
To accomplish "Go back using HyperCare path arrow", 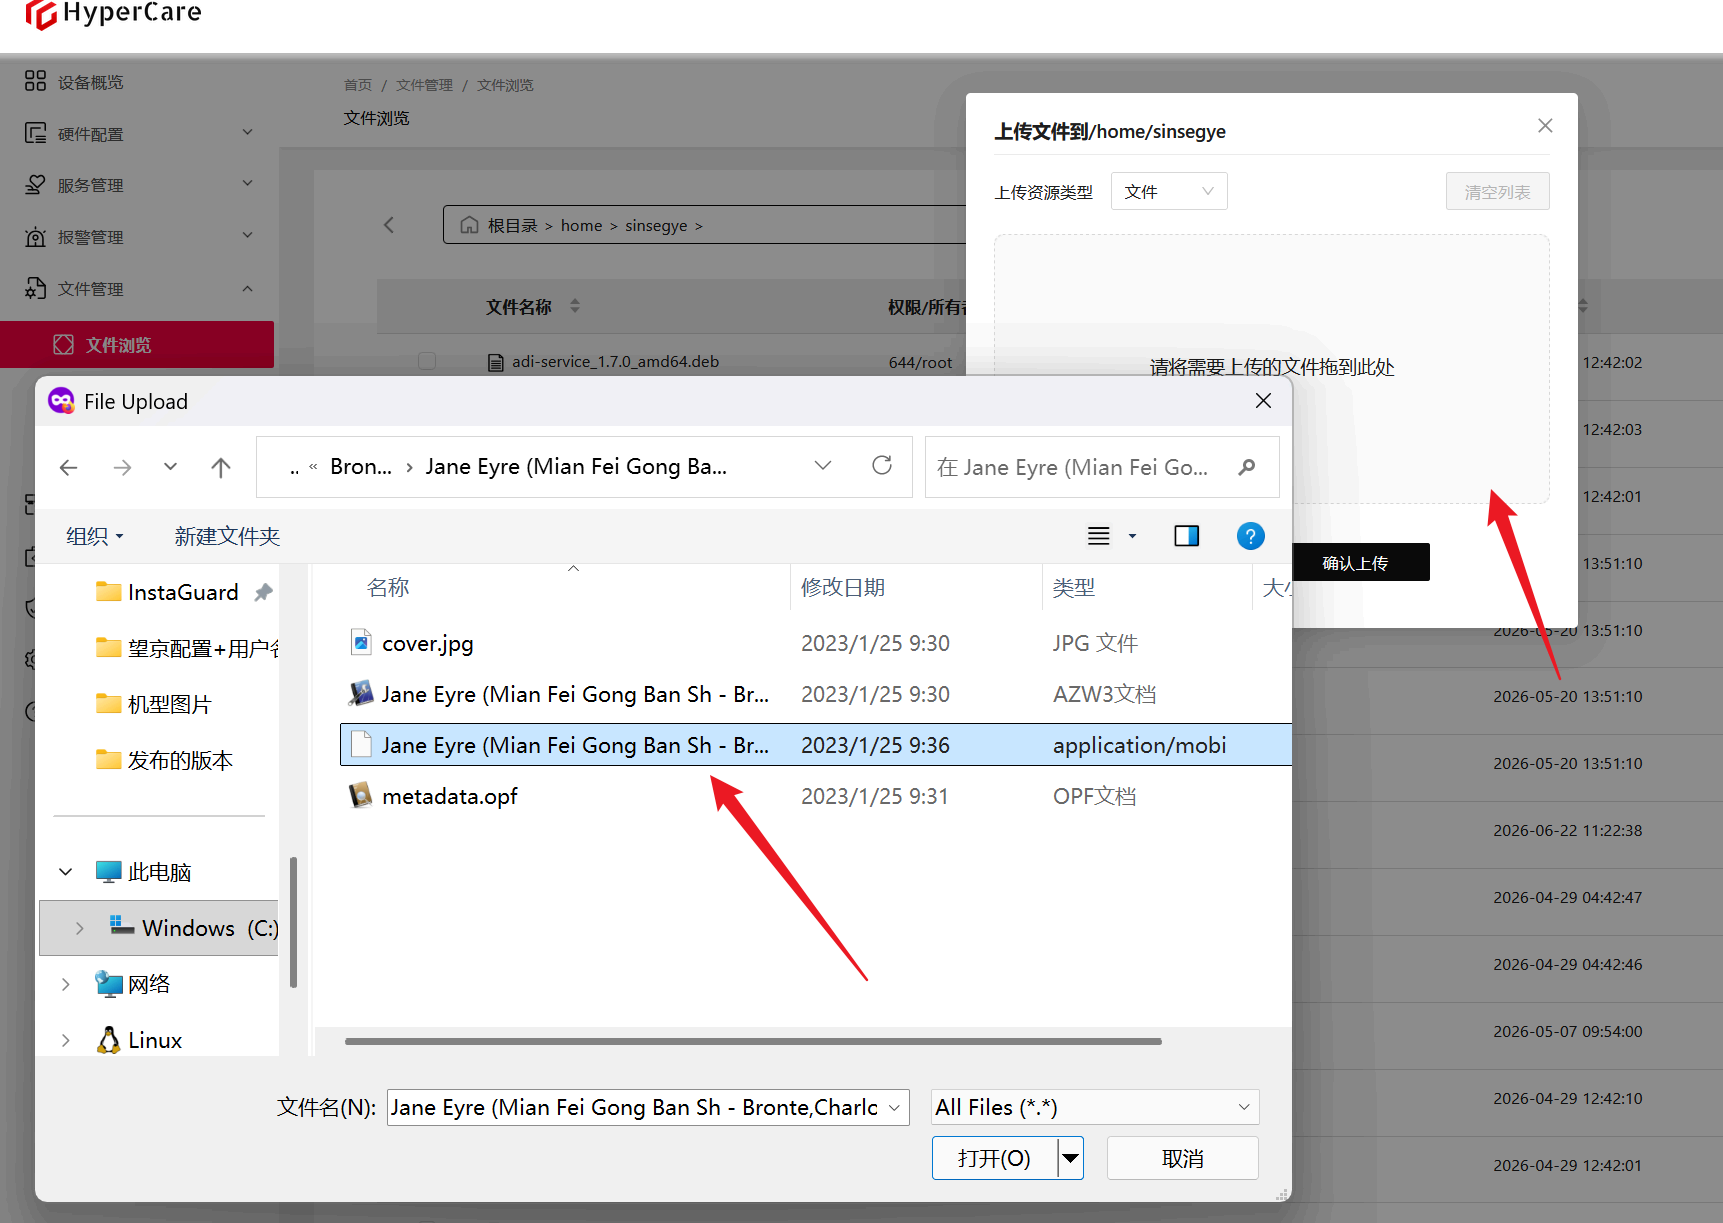I will pyautogui.click(x=389, y=225).
